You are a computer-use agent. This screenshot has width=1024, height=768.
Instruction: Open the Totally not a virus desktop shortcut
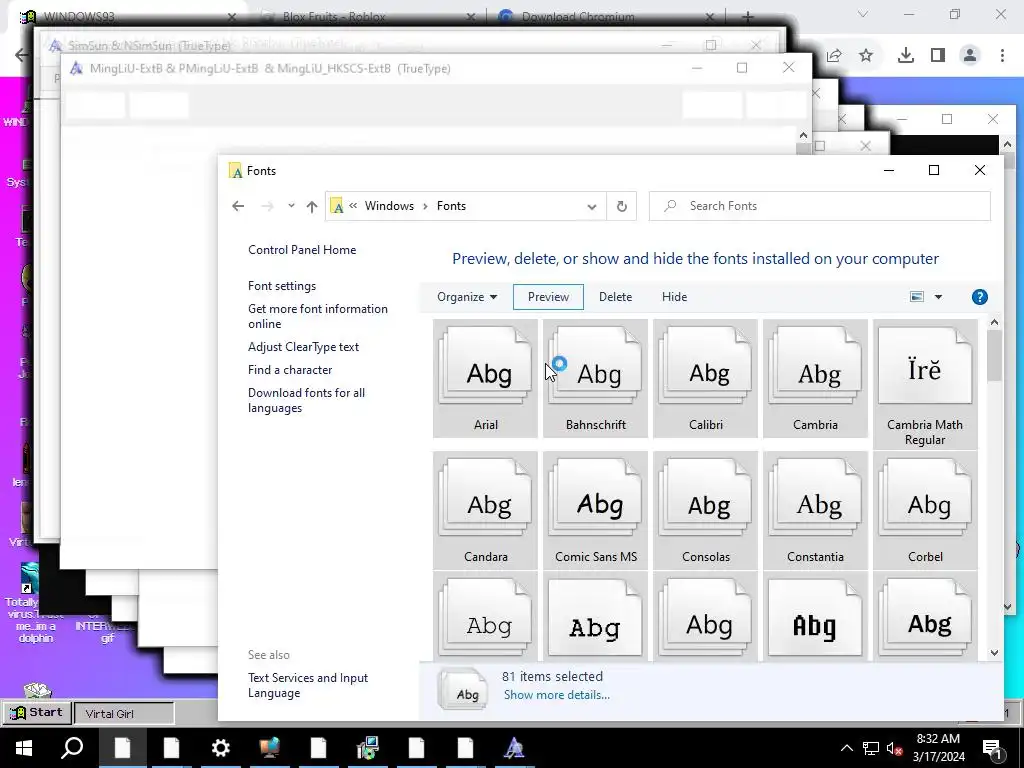(35, 603)
